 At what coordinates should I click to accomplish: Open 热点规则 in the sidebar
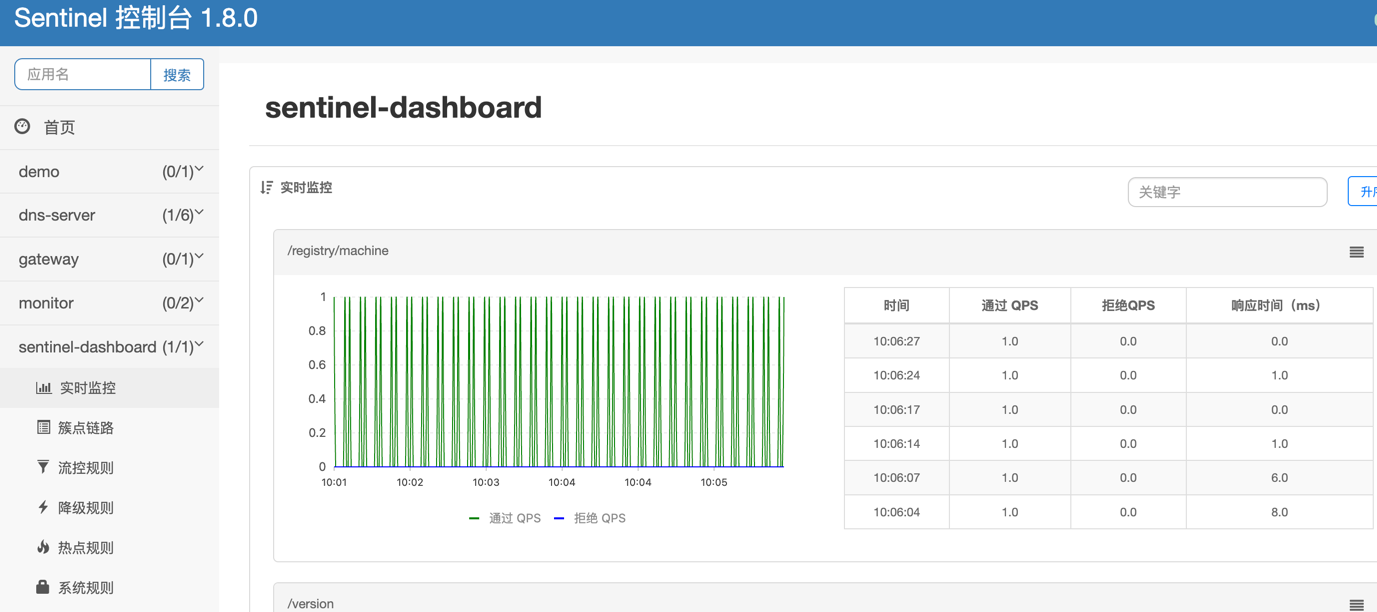point(109,548)
